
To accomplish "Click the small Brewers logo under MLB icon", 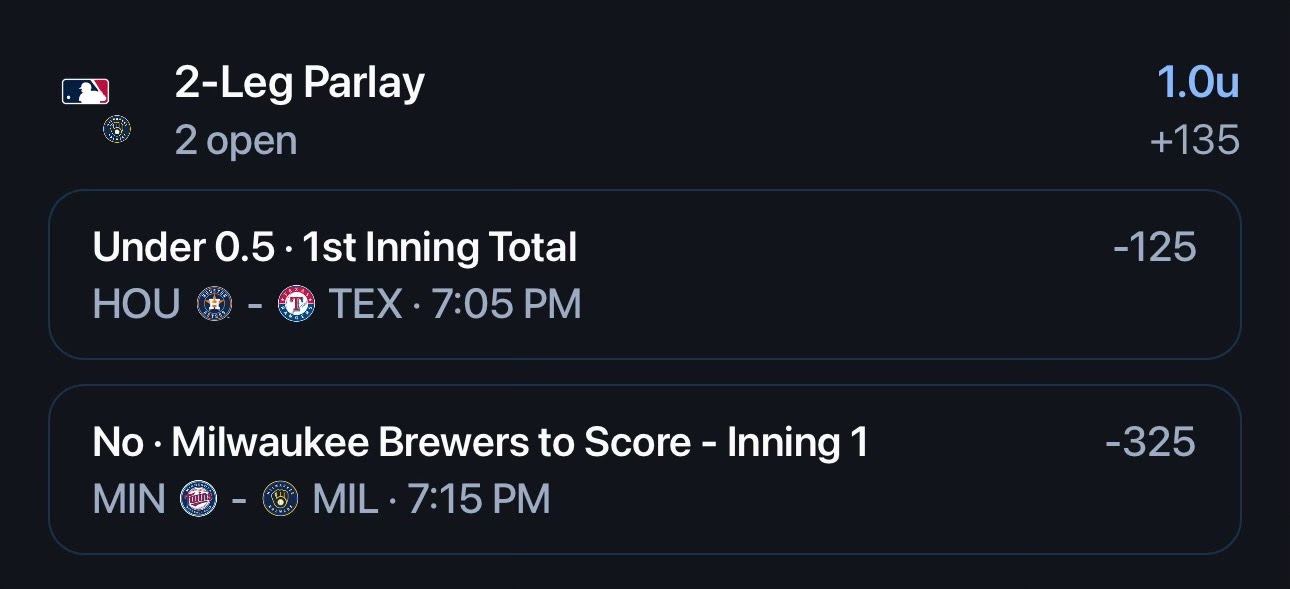I will point(117,129).
